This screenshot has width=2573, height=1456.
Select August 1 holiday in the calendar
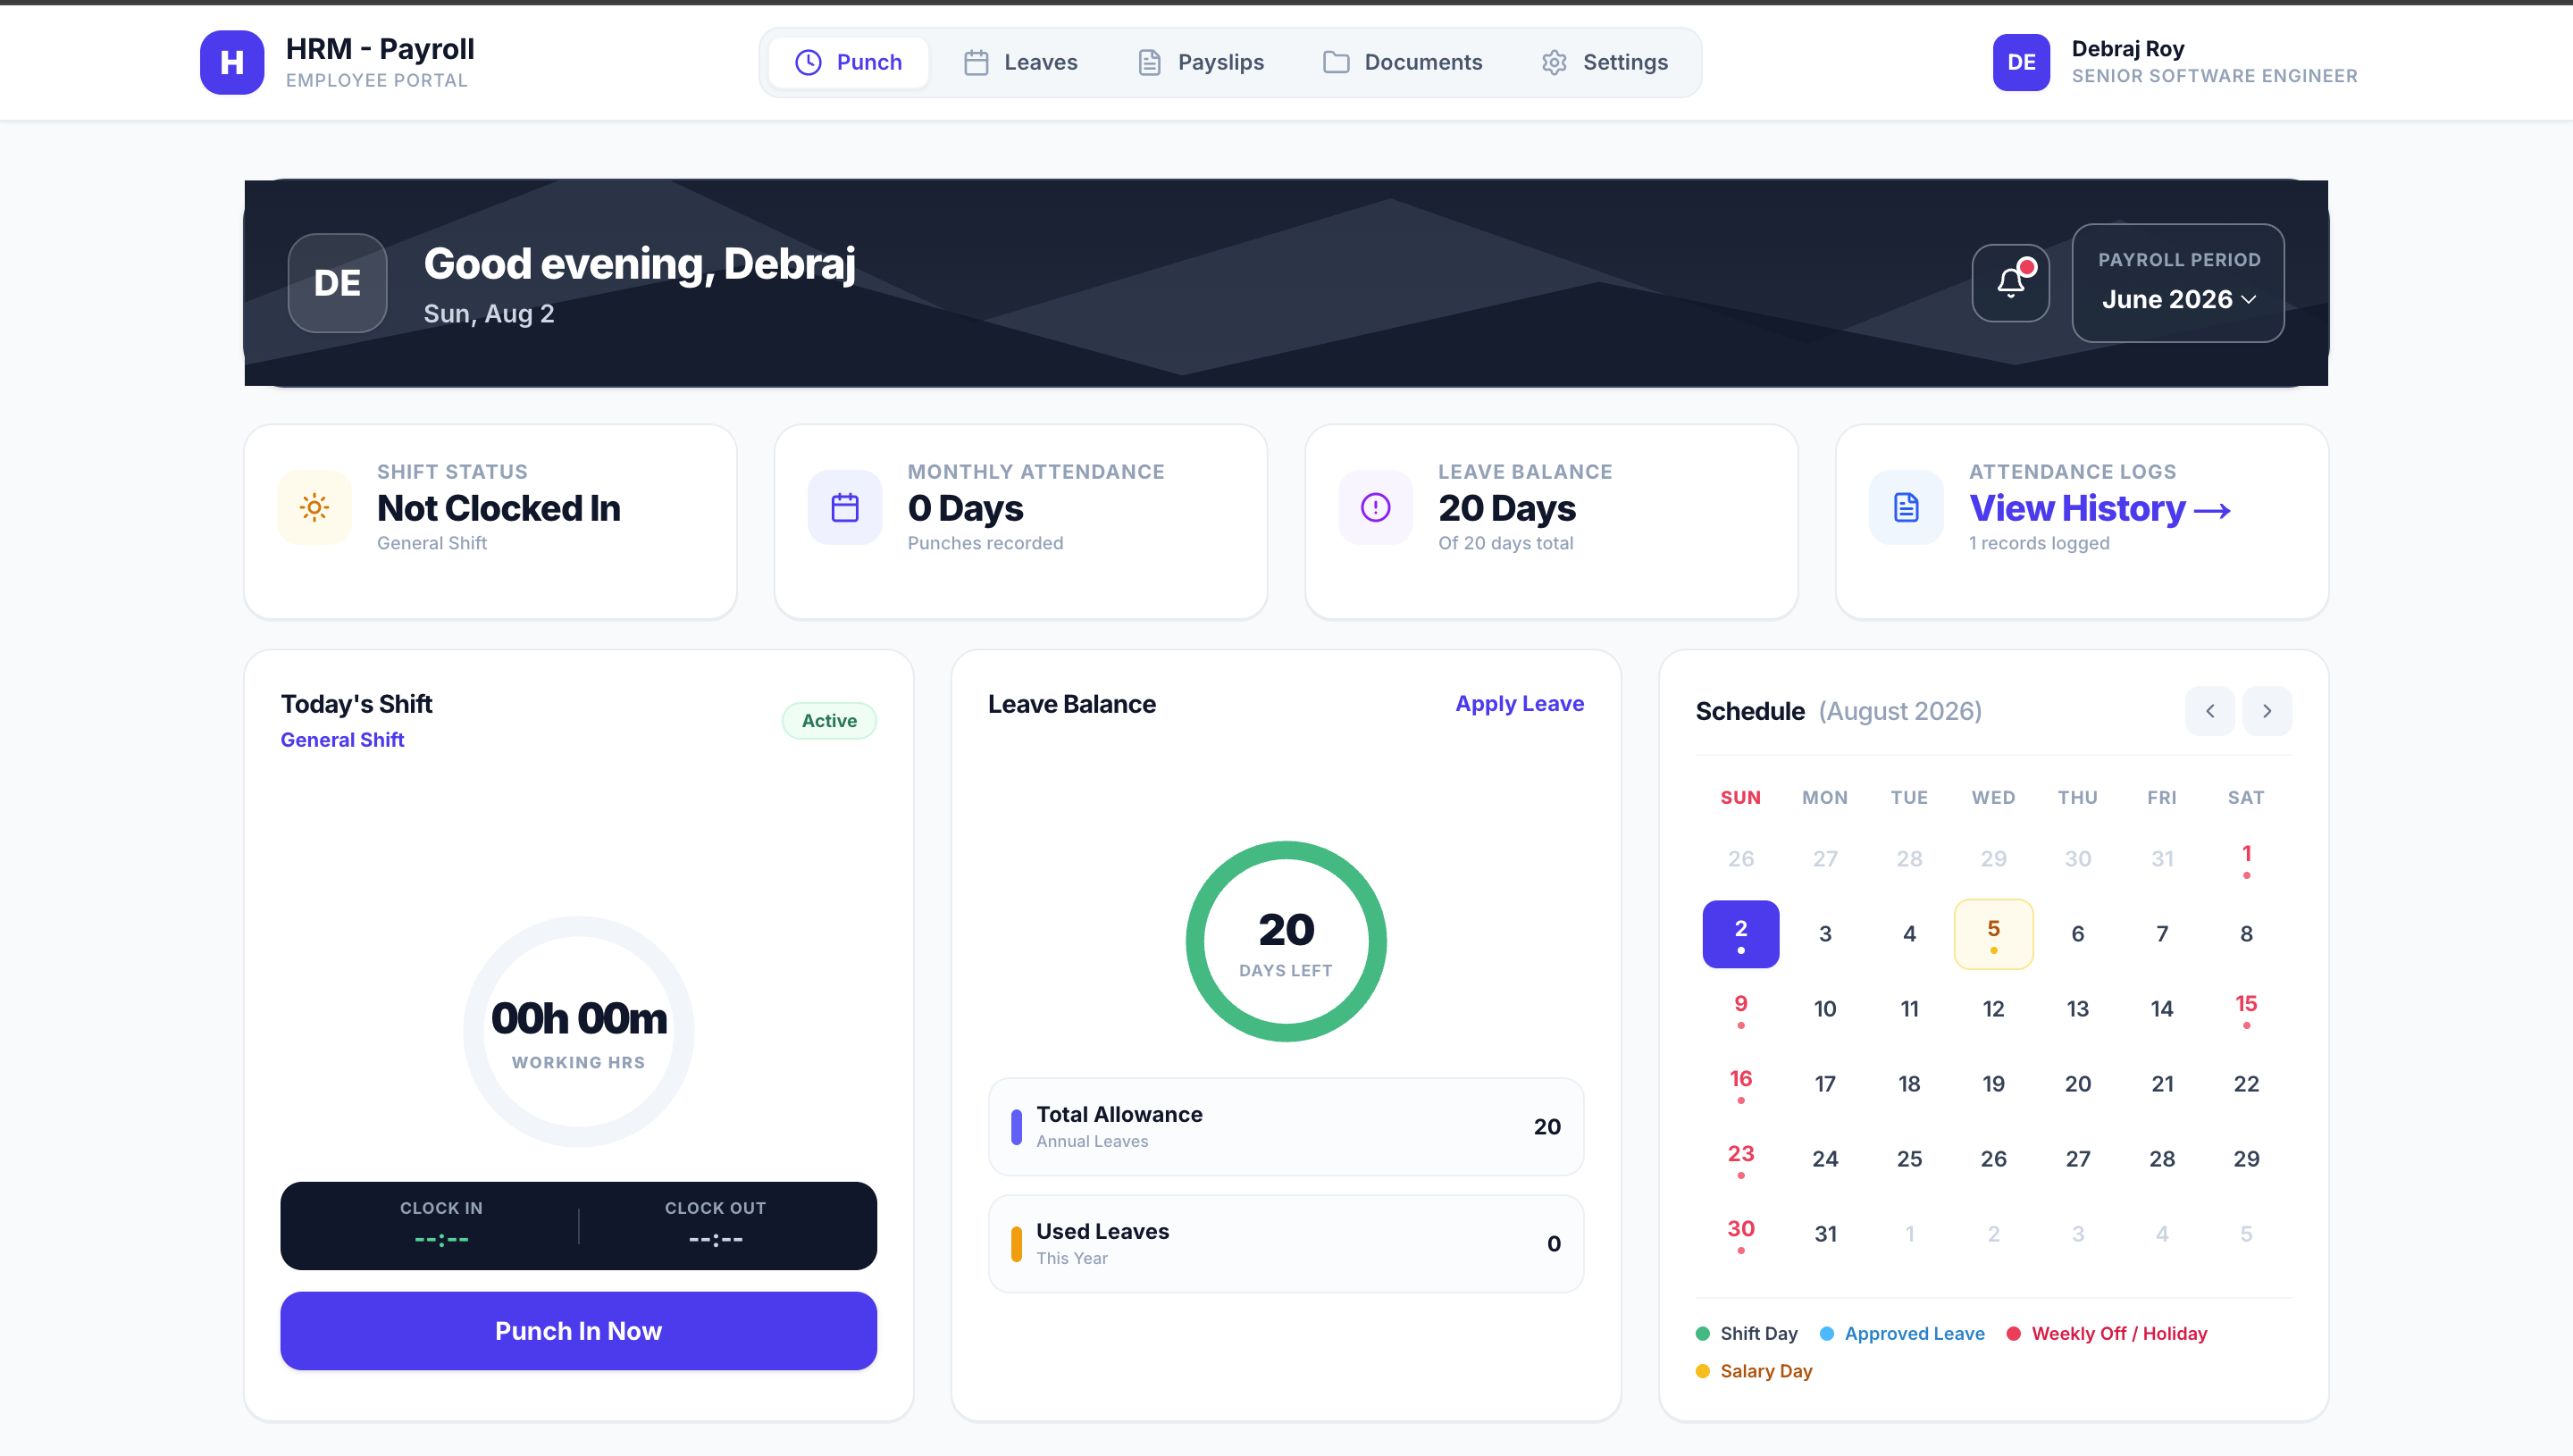click(x=2246, y=859)
